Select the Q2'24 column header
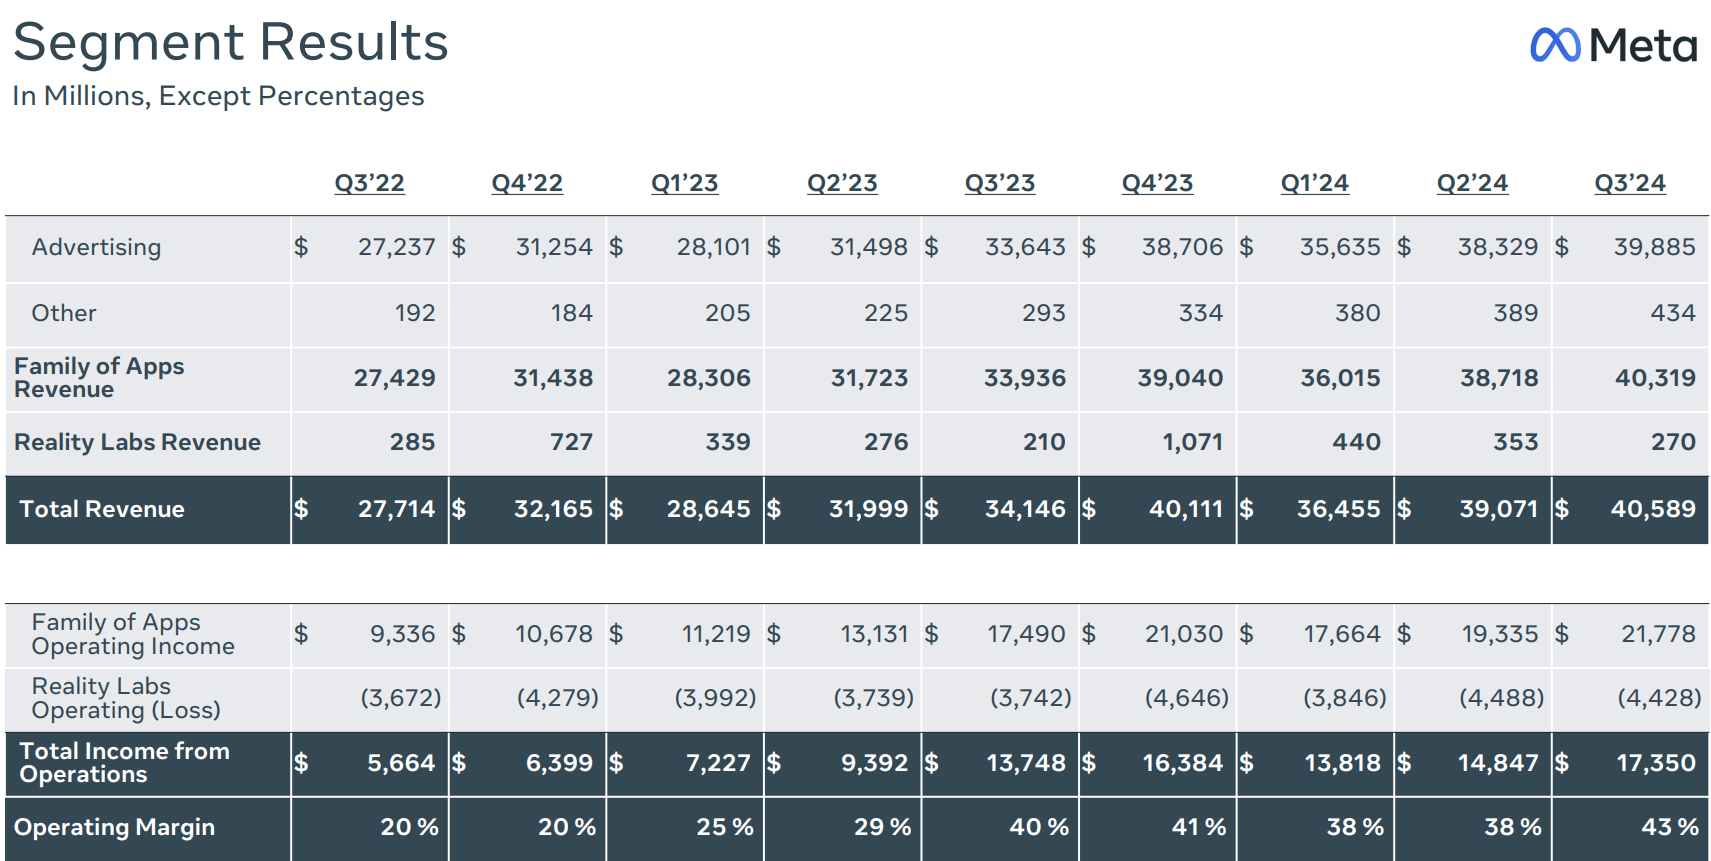The image size is (1711, 861). pos(1472,183)
